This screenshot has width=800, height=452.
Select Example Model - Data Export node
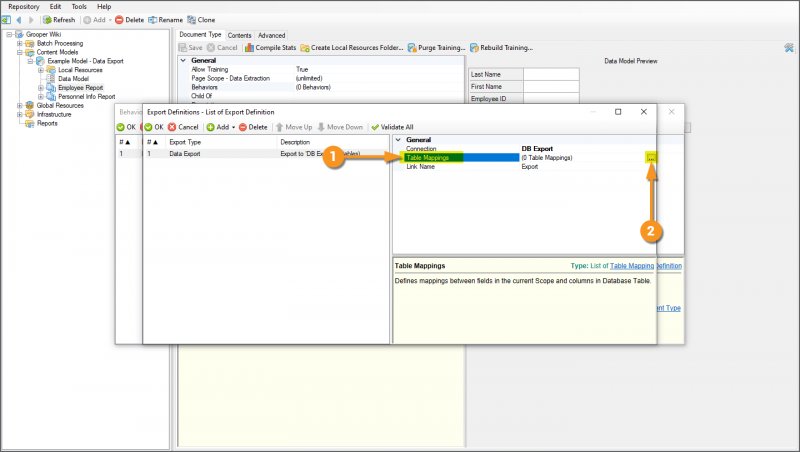85,61
